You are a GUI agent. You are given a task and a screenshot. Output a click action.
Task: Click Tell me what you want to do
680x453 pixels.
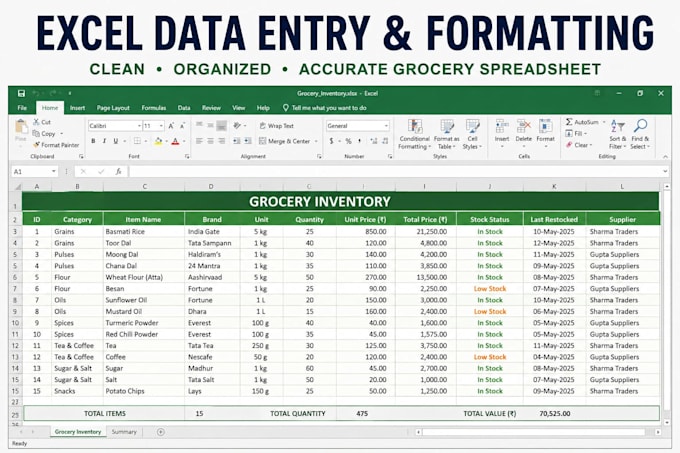[x=325, y=108]
